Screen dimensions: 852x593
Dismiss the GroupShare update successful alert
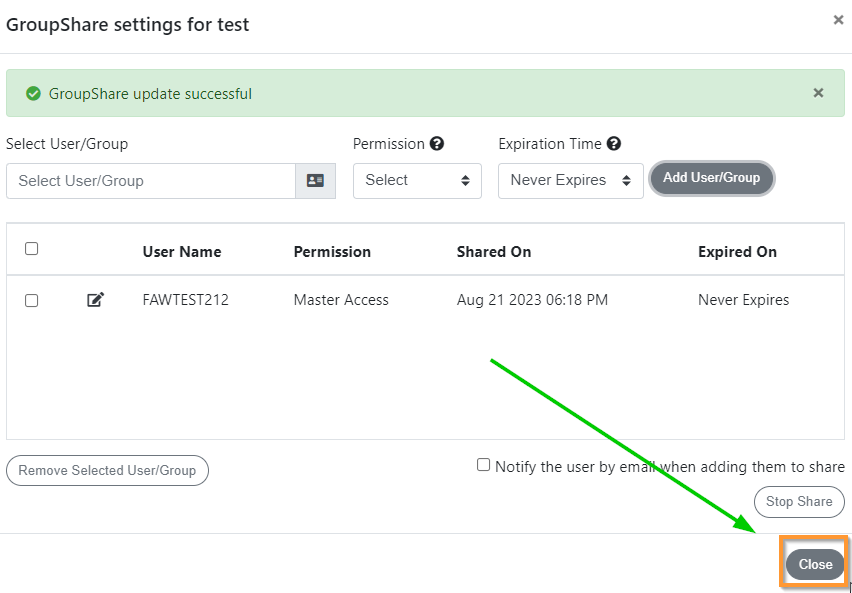coord(818,93)
